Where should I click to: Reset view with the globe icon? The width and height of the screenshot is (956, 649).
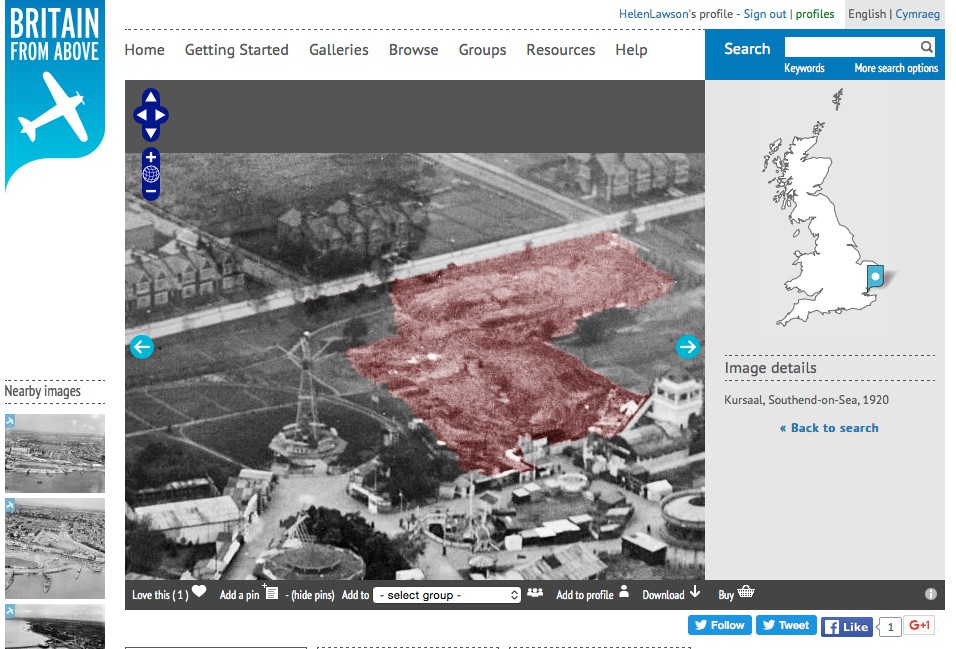click(151, 174)
